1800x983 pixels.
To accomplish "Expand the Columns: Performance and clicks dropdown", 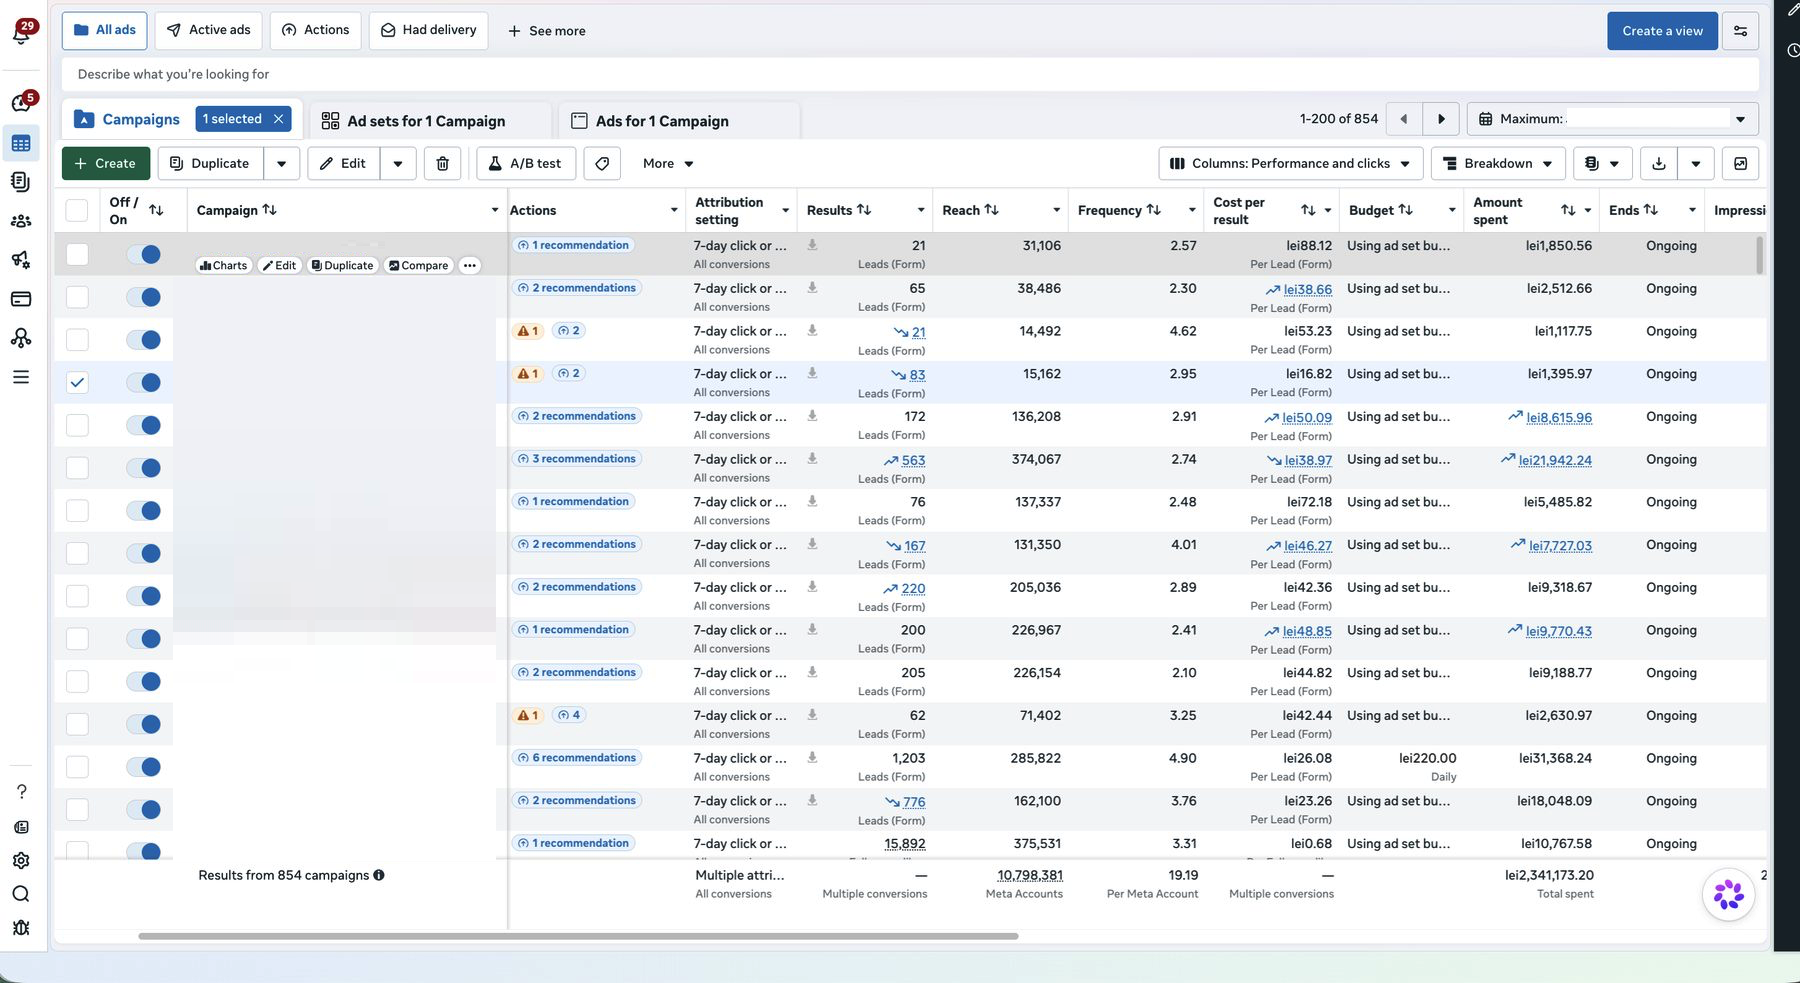I will (1290, 163).
